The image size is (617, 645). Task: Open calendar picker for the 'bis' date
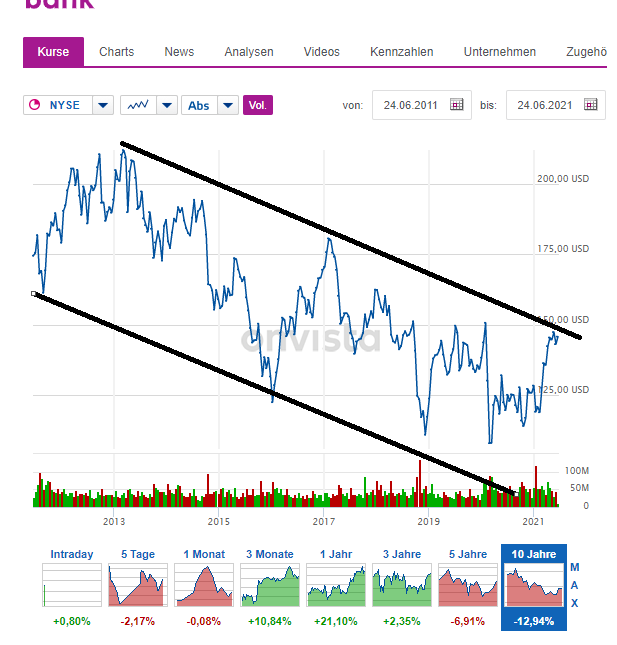pyautogui.click(x=590, y=104)
